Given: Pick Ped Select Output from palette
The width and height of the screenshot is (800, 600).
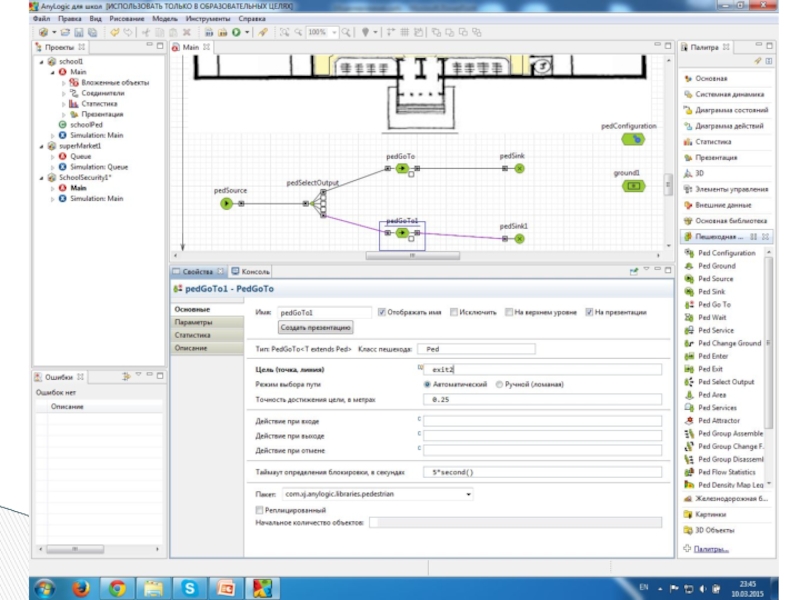Looking at the screenshot, I should tap(727, 382).
